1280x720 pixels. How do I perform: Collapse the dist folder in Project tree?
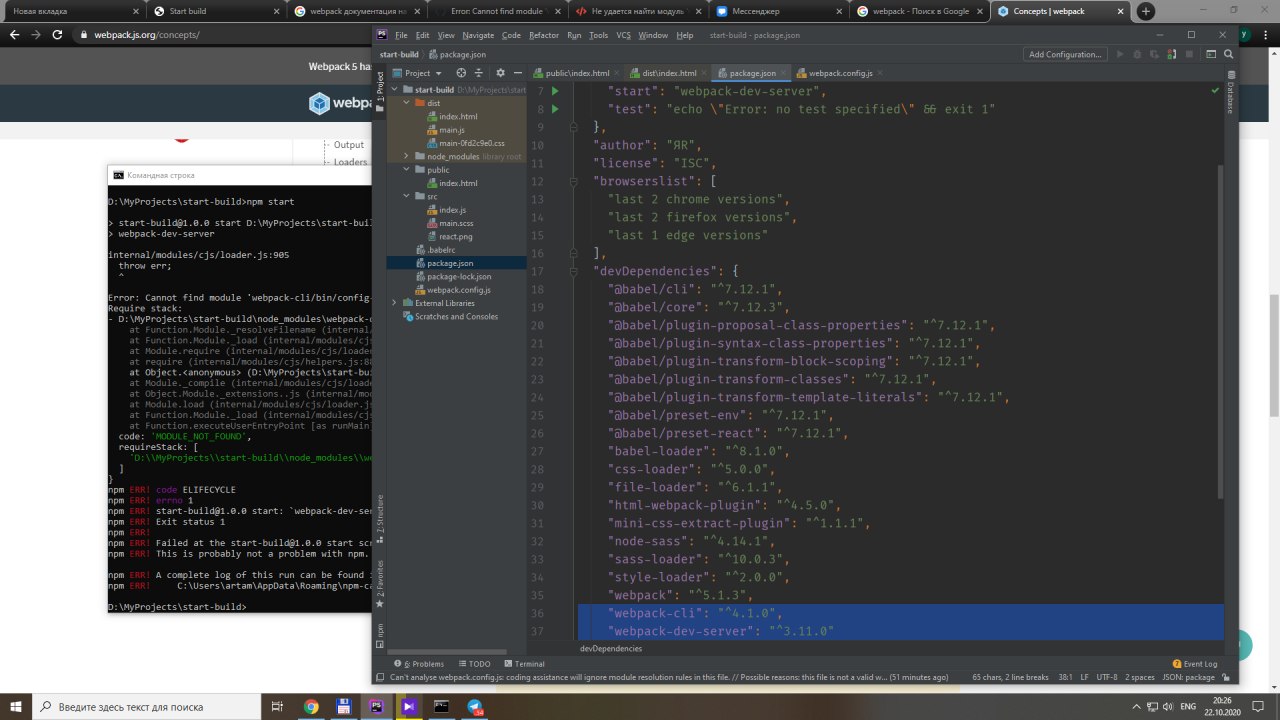click(x=406, y=103)
